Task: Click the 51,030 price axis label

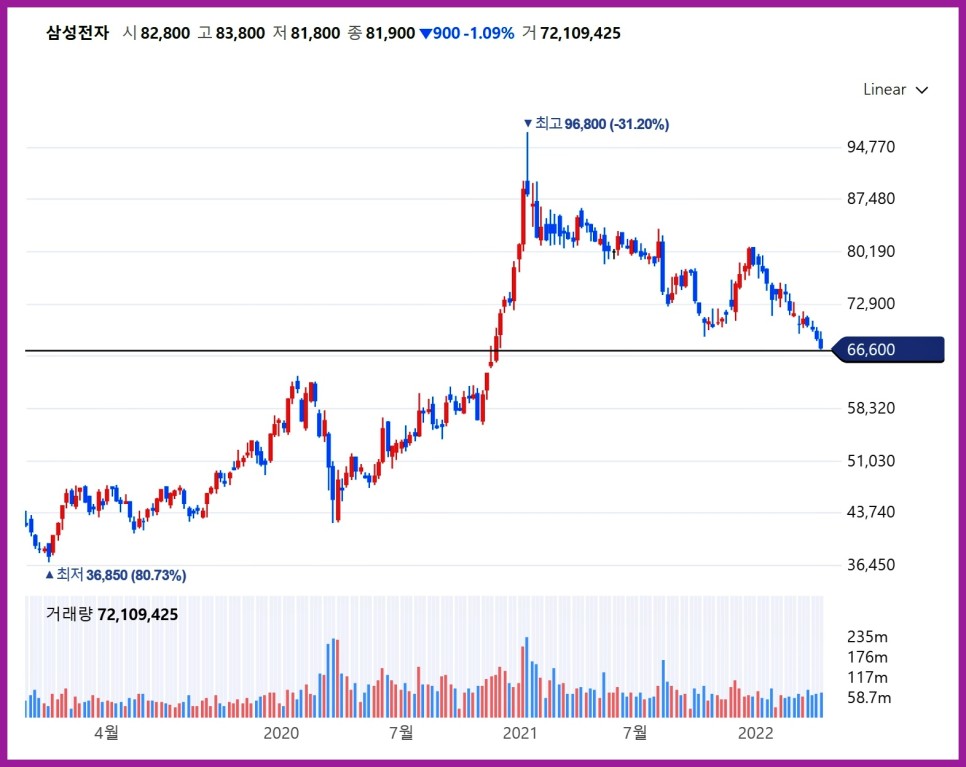Action: pyautogui.click(x=871, y=461)
